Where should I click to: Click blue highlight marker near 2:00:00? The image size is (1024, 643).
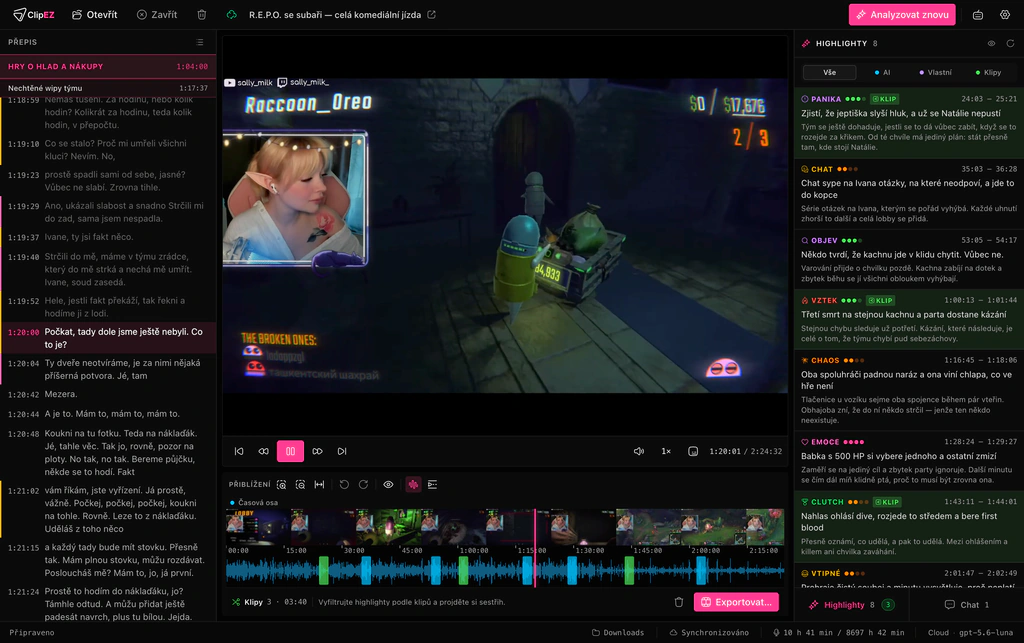coord(701,571)
